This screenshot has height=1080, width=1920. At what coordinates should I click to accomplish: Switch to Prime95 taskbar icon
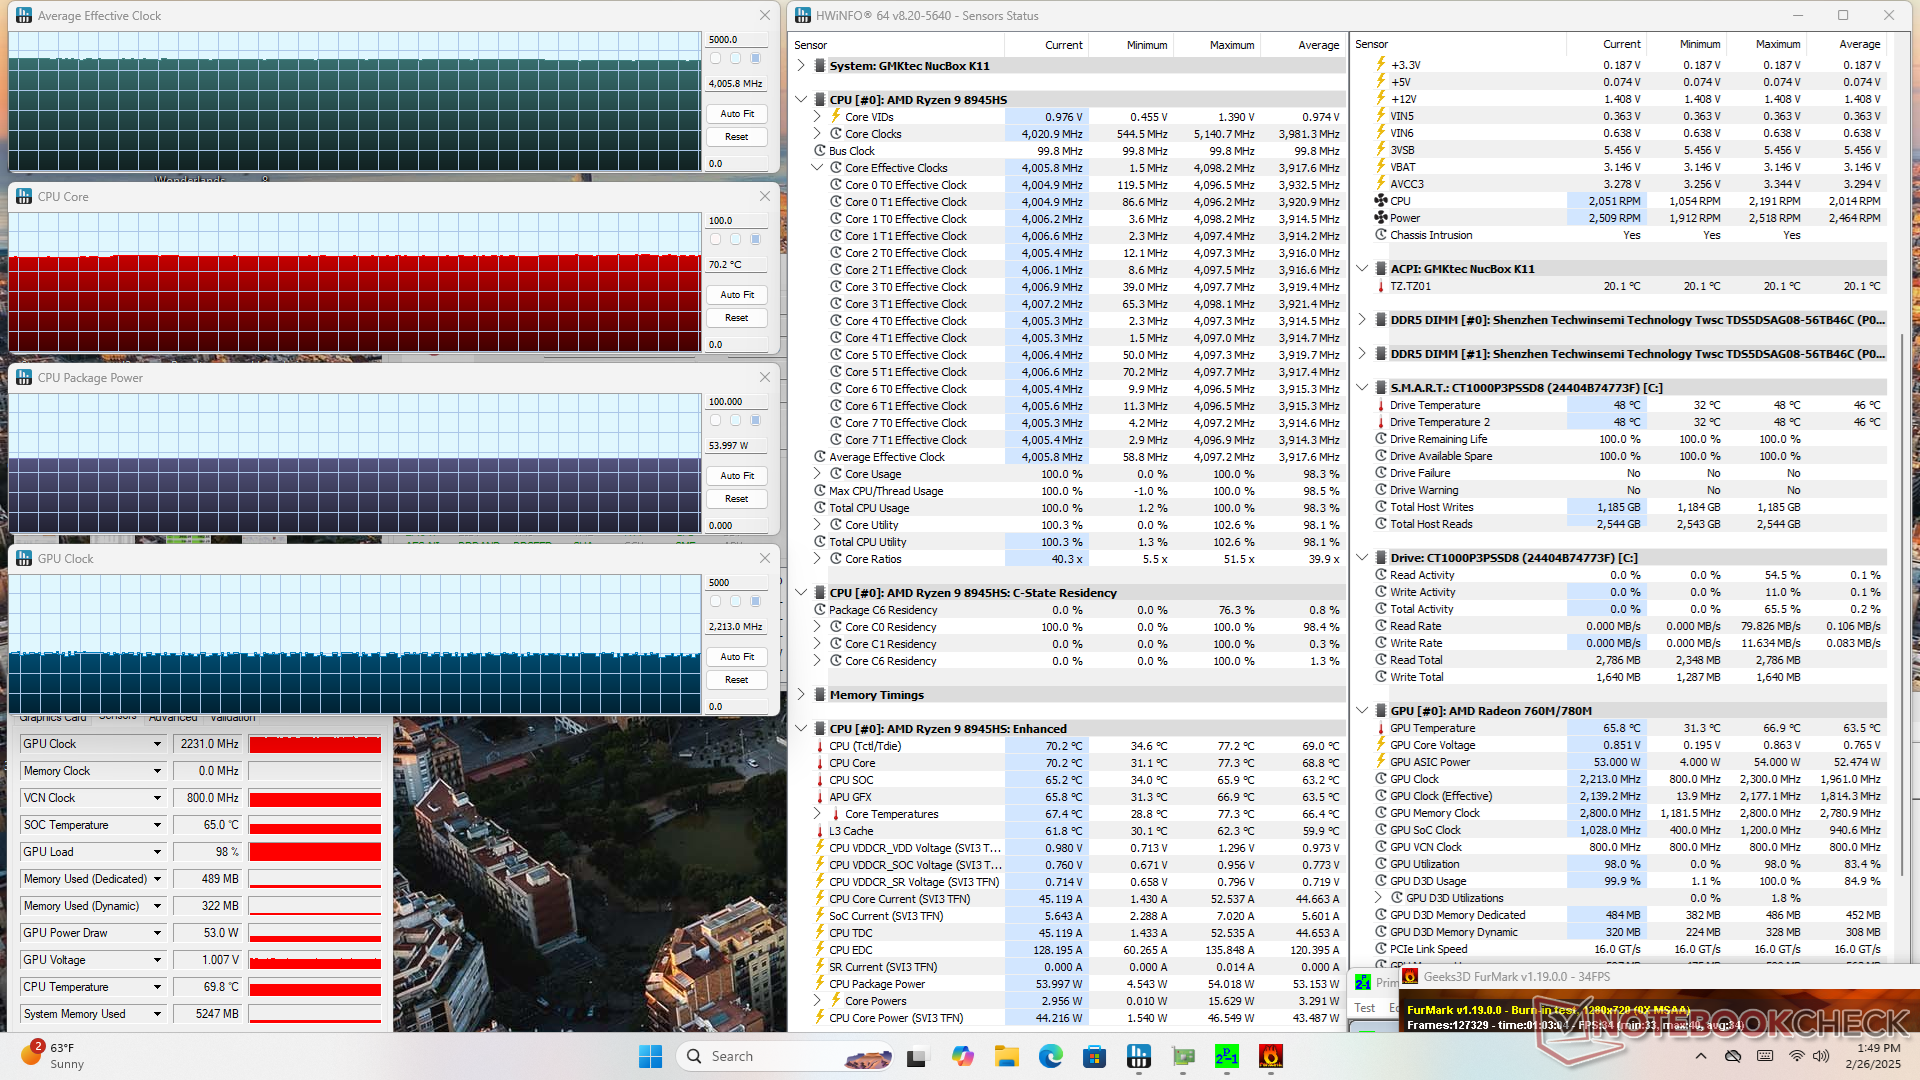pyautogui.click(x=1227, y=1056)
